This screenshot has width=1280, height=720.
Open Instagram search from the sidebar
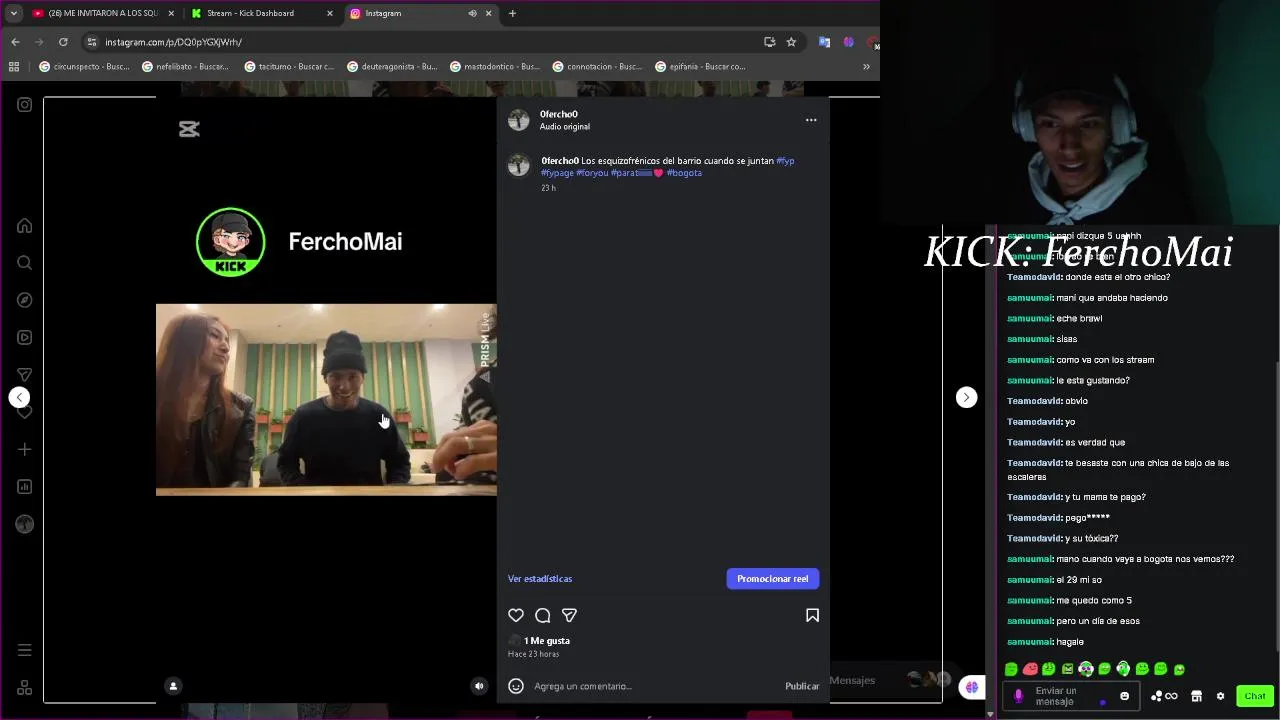tap(24, 263)
